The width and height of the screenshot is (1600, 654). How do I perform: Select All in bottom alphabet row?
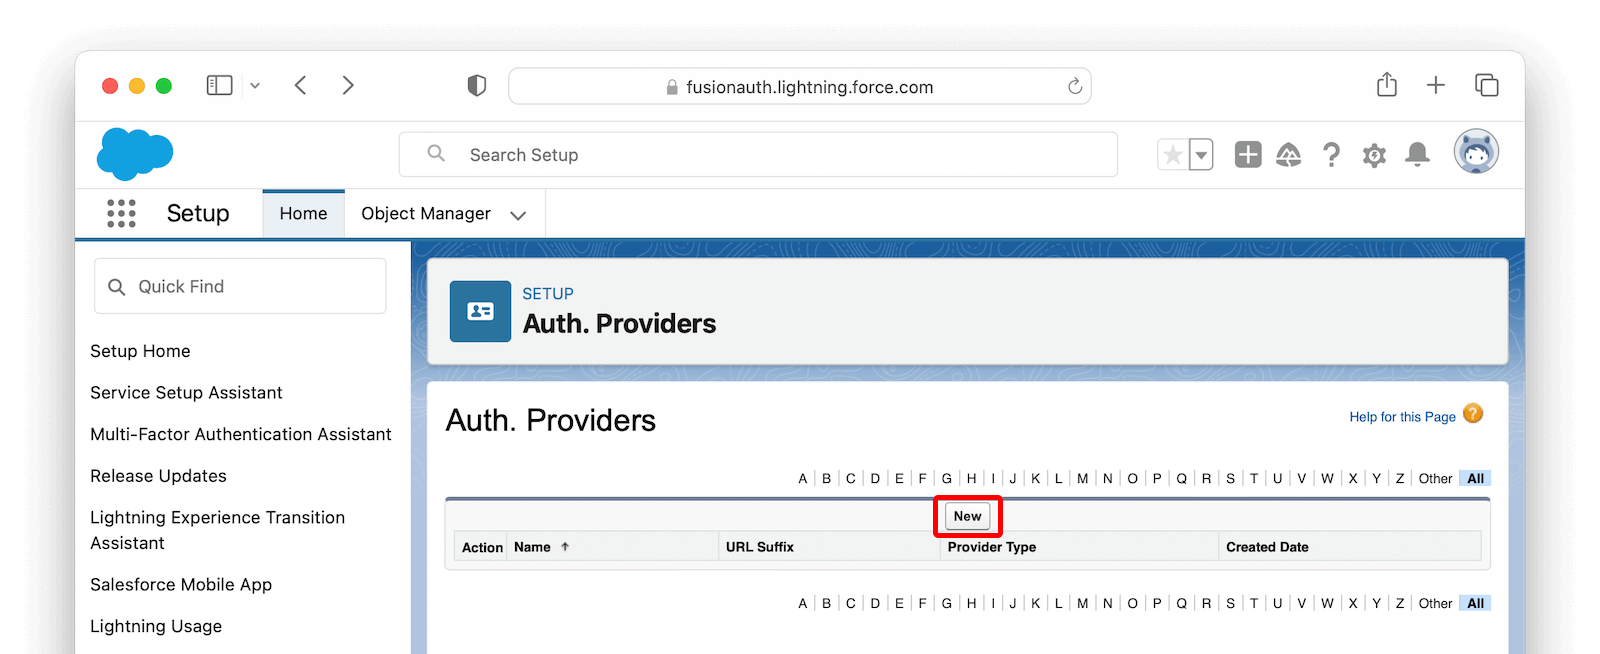1475,603
